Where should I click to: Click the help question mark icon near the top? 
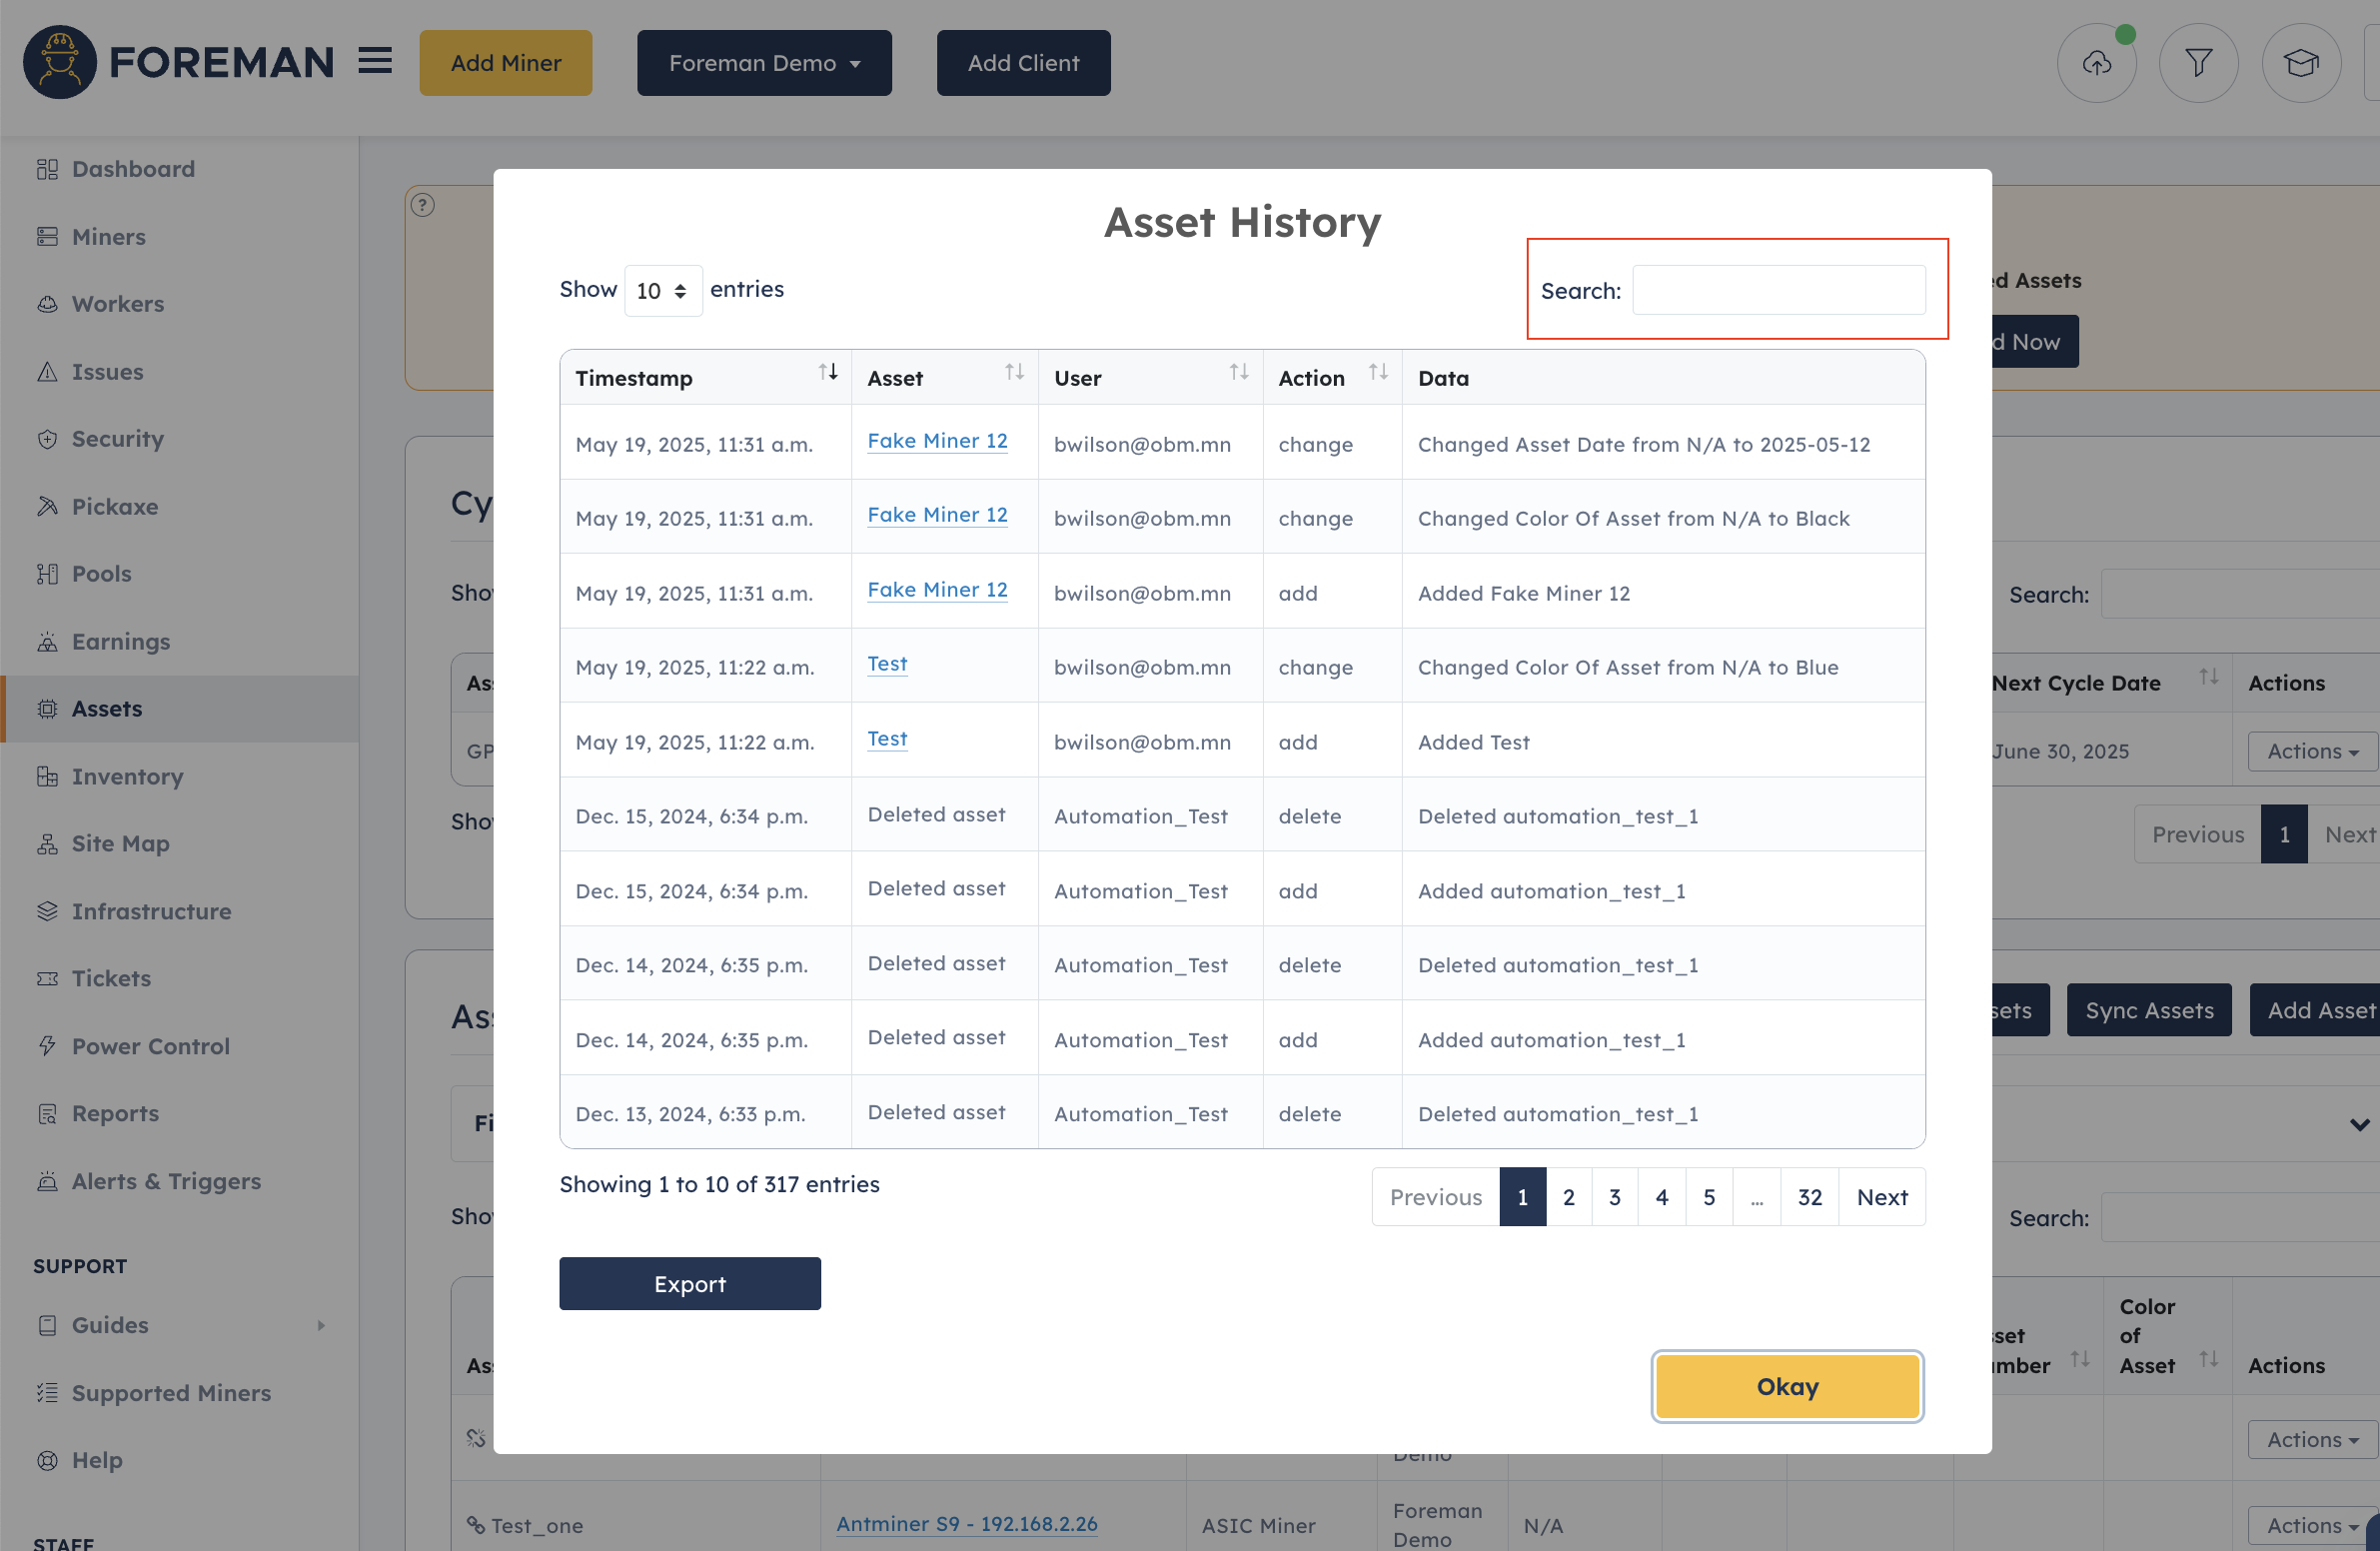(x=423, y=204)
